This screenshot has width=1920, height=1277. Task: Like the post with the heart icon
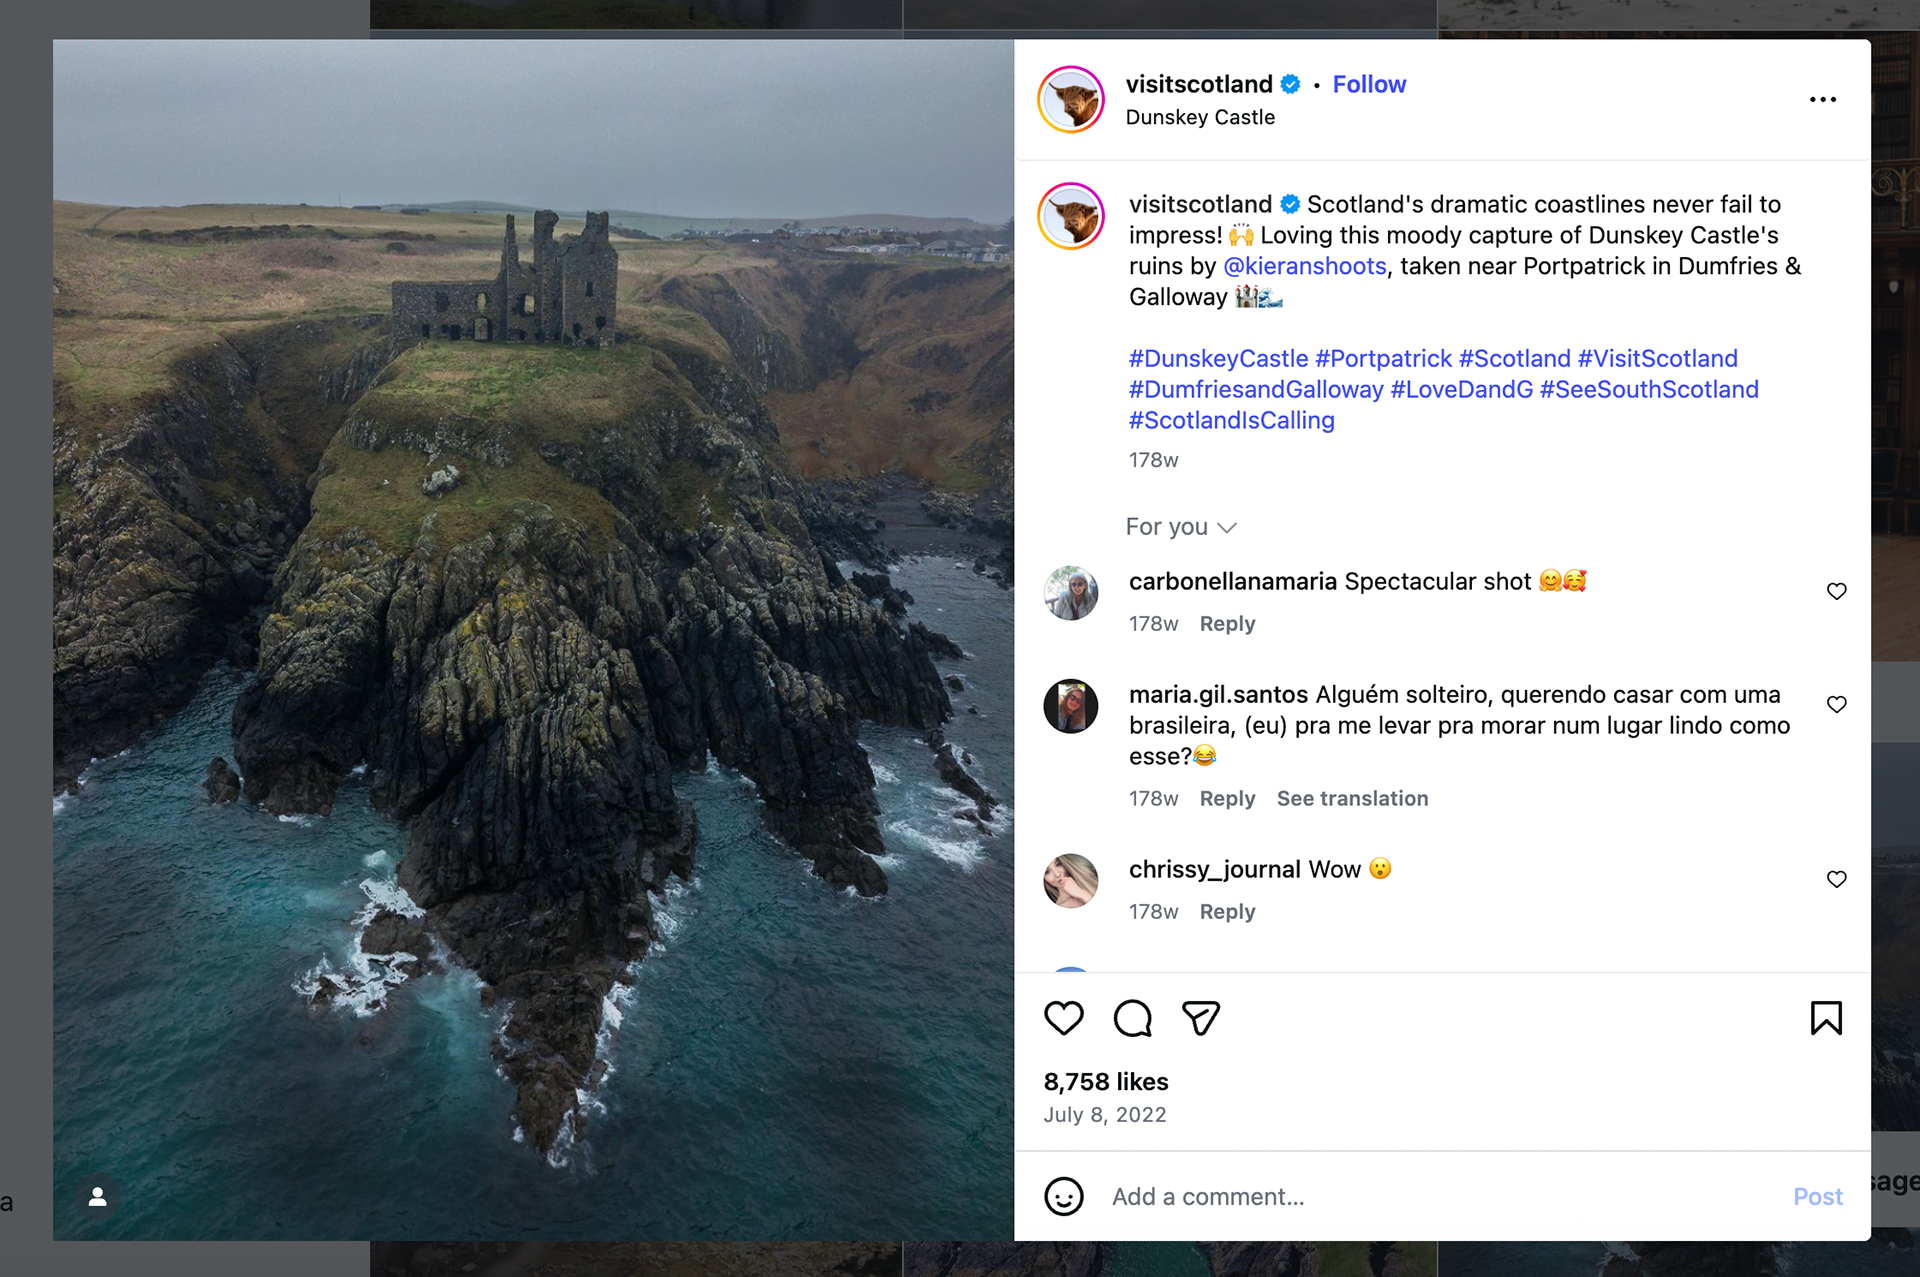[1063, 1018]
